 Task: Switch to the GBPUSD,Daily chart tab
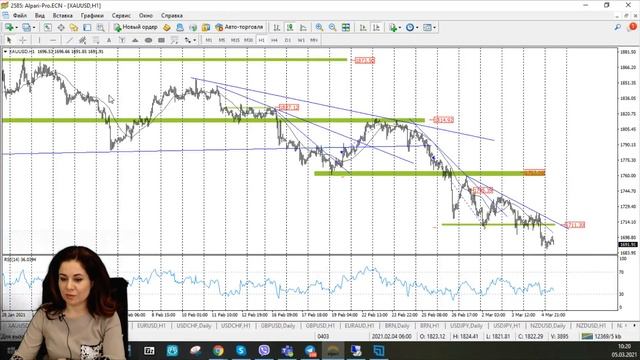click(278, 326)
